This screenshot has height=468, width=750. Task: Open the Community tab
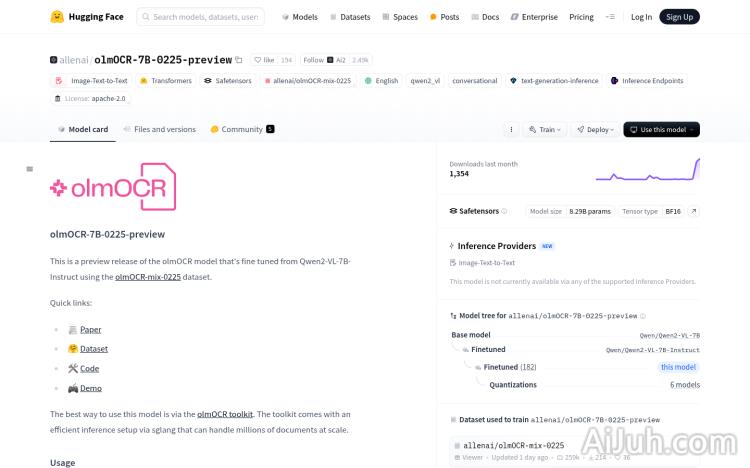(241, 129)
